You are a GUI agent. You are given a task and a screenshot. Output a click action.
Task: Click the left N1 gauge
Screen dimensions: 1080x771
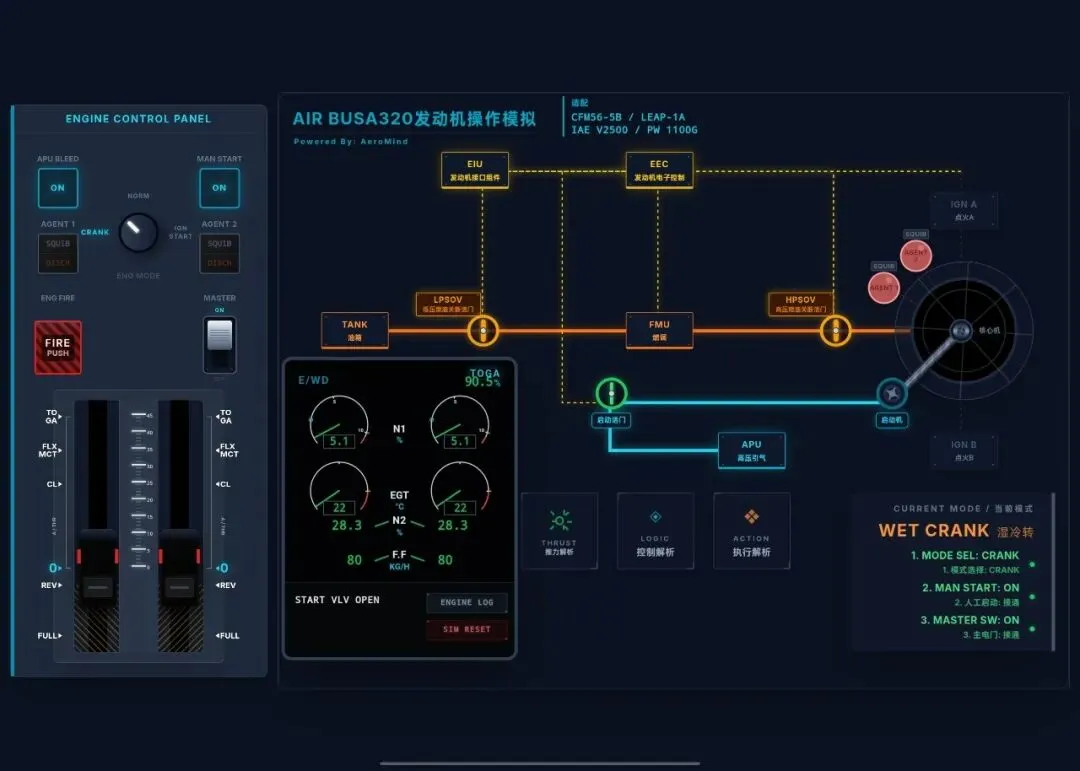pos(339,422)
